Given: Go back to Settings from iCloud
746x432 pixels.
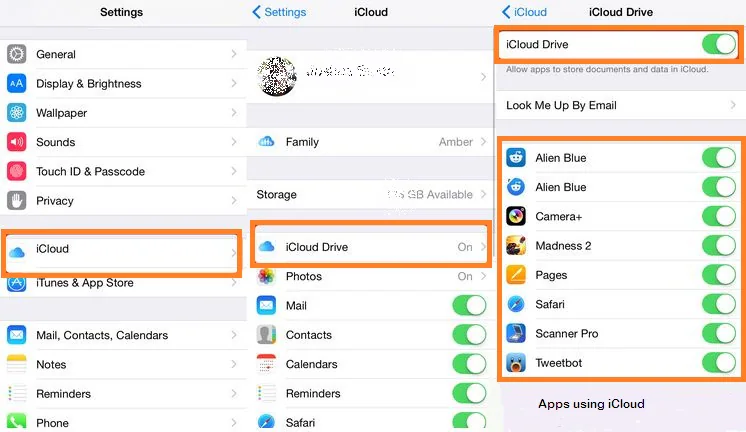Looking at the screenshot, I should (x=279, y=12).
